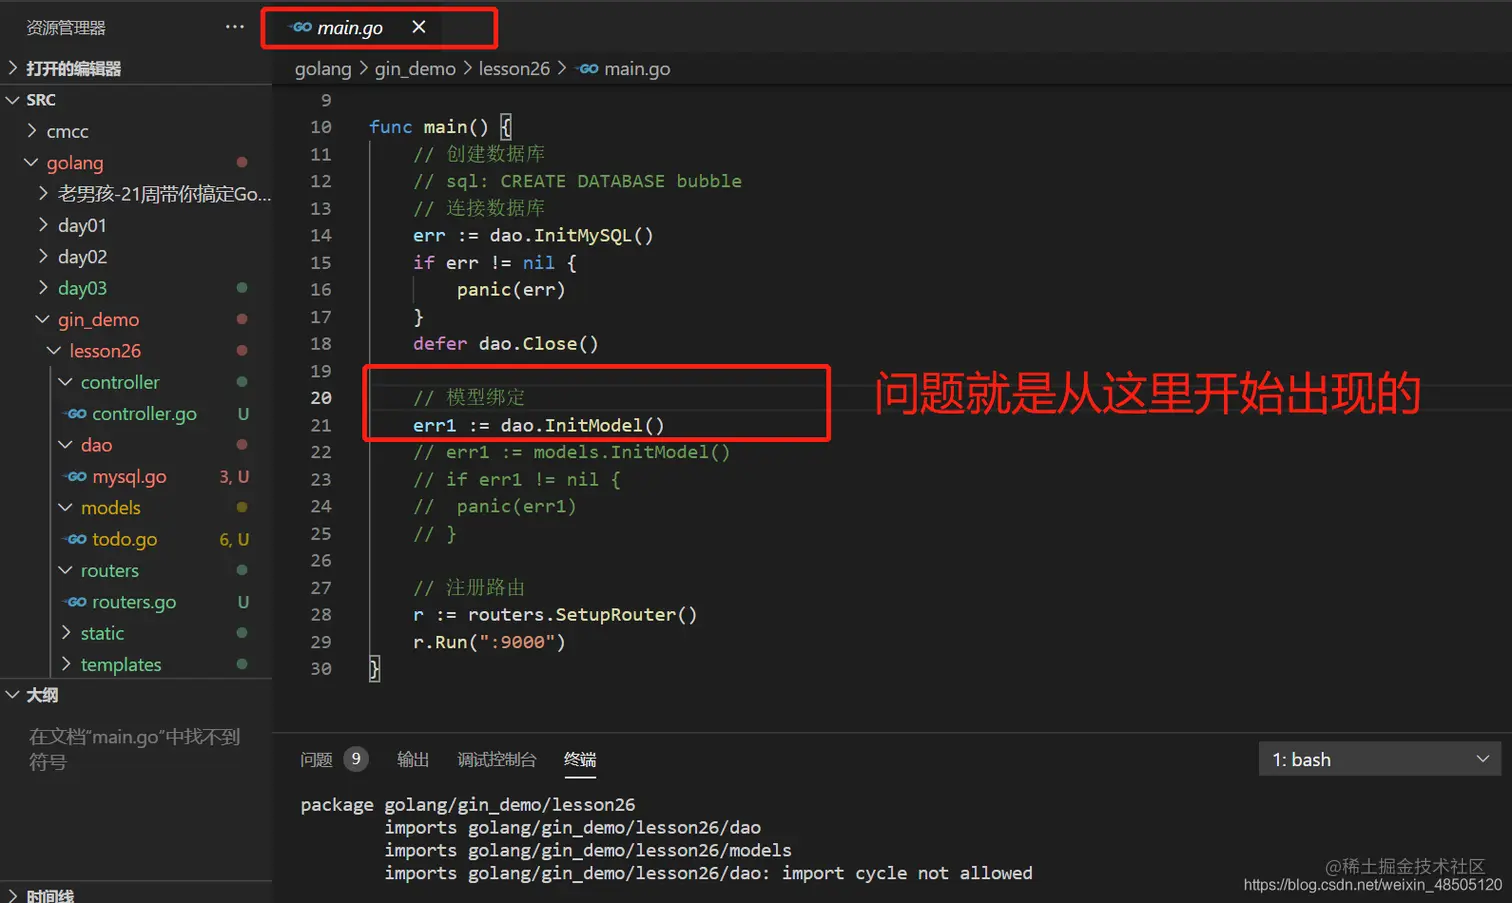This screenshot has height=903, width=1512.
Task: Click the problems count badge 9
Action: 356,760
